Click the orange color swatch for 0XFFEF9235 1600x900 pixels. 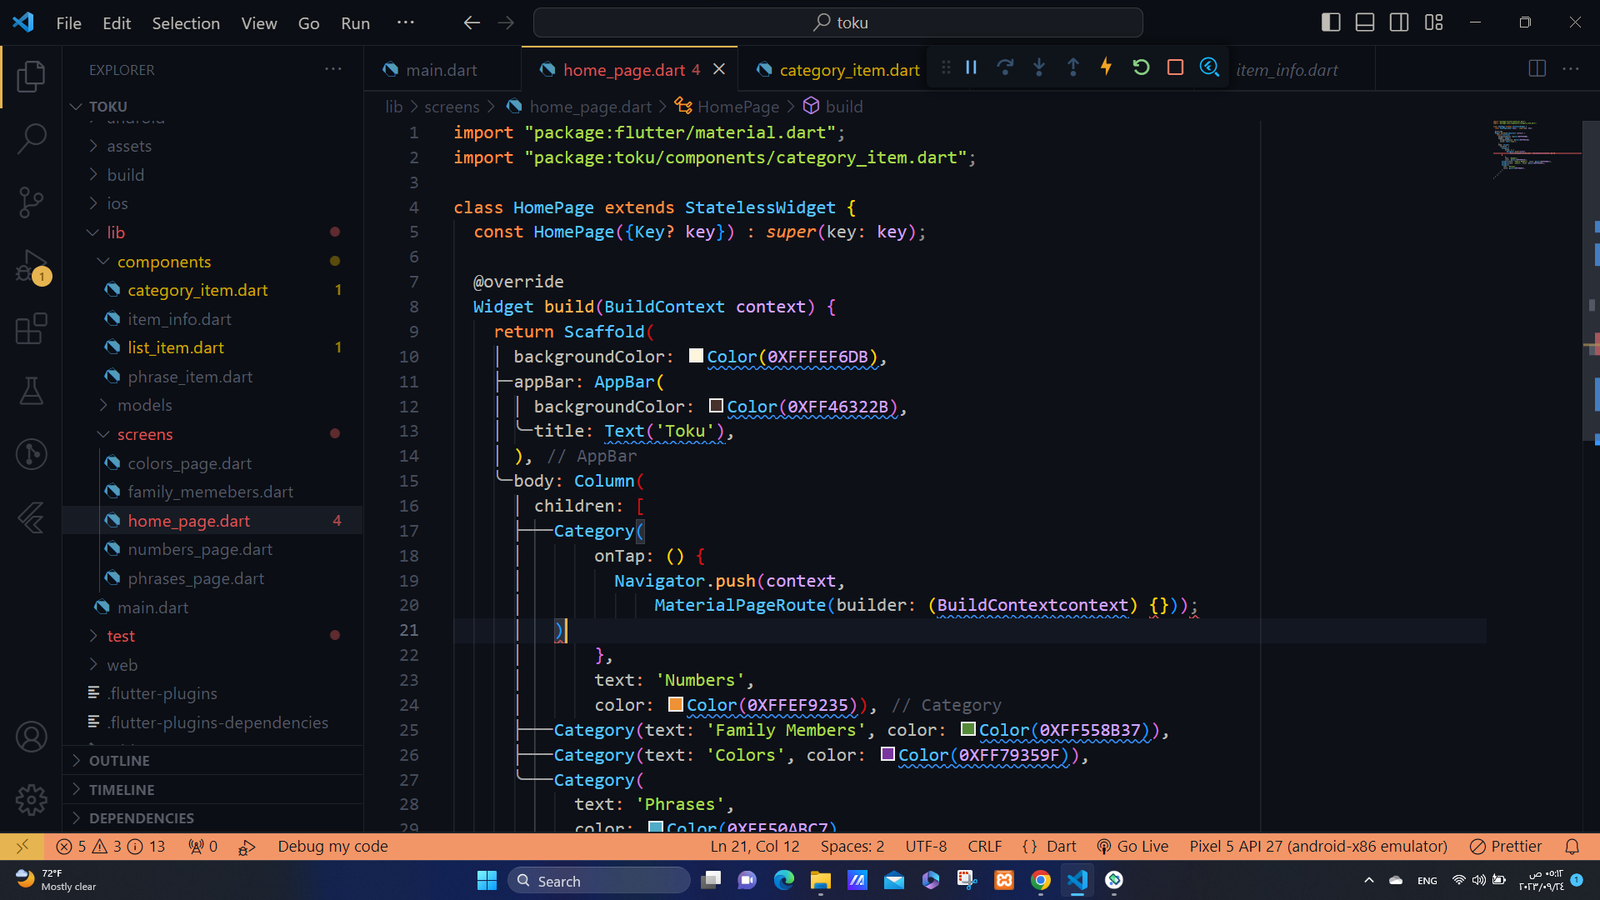[x=676, y=705]
